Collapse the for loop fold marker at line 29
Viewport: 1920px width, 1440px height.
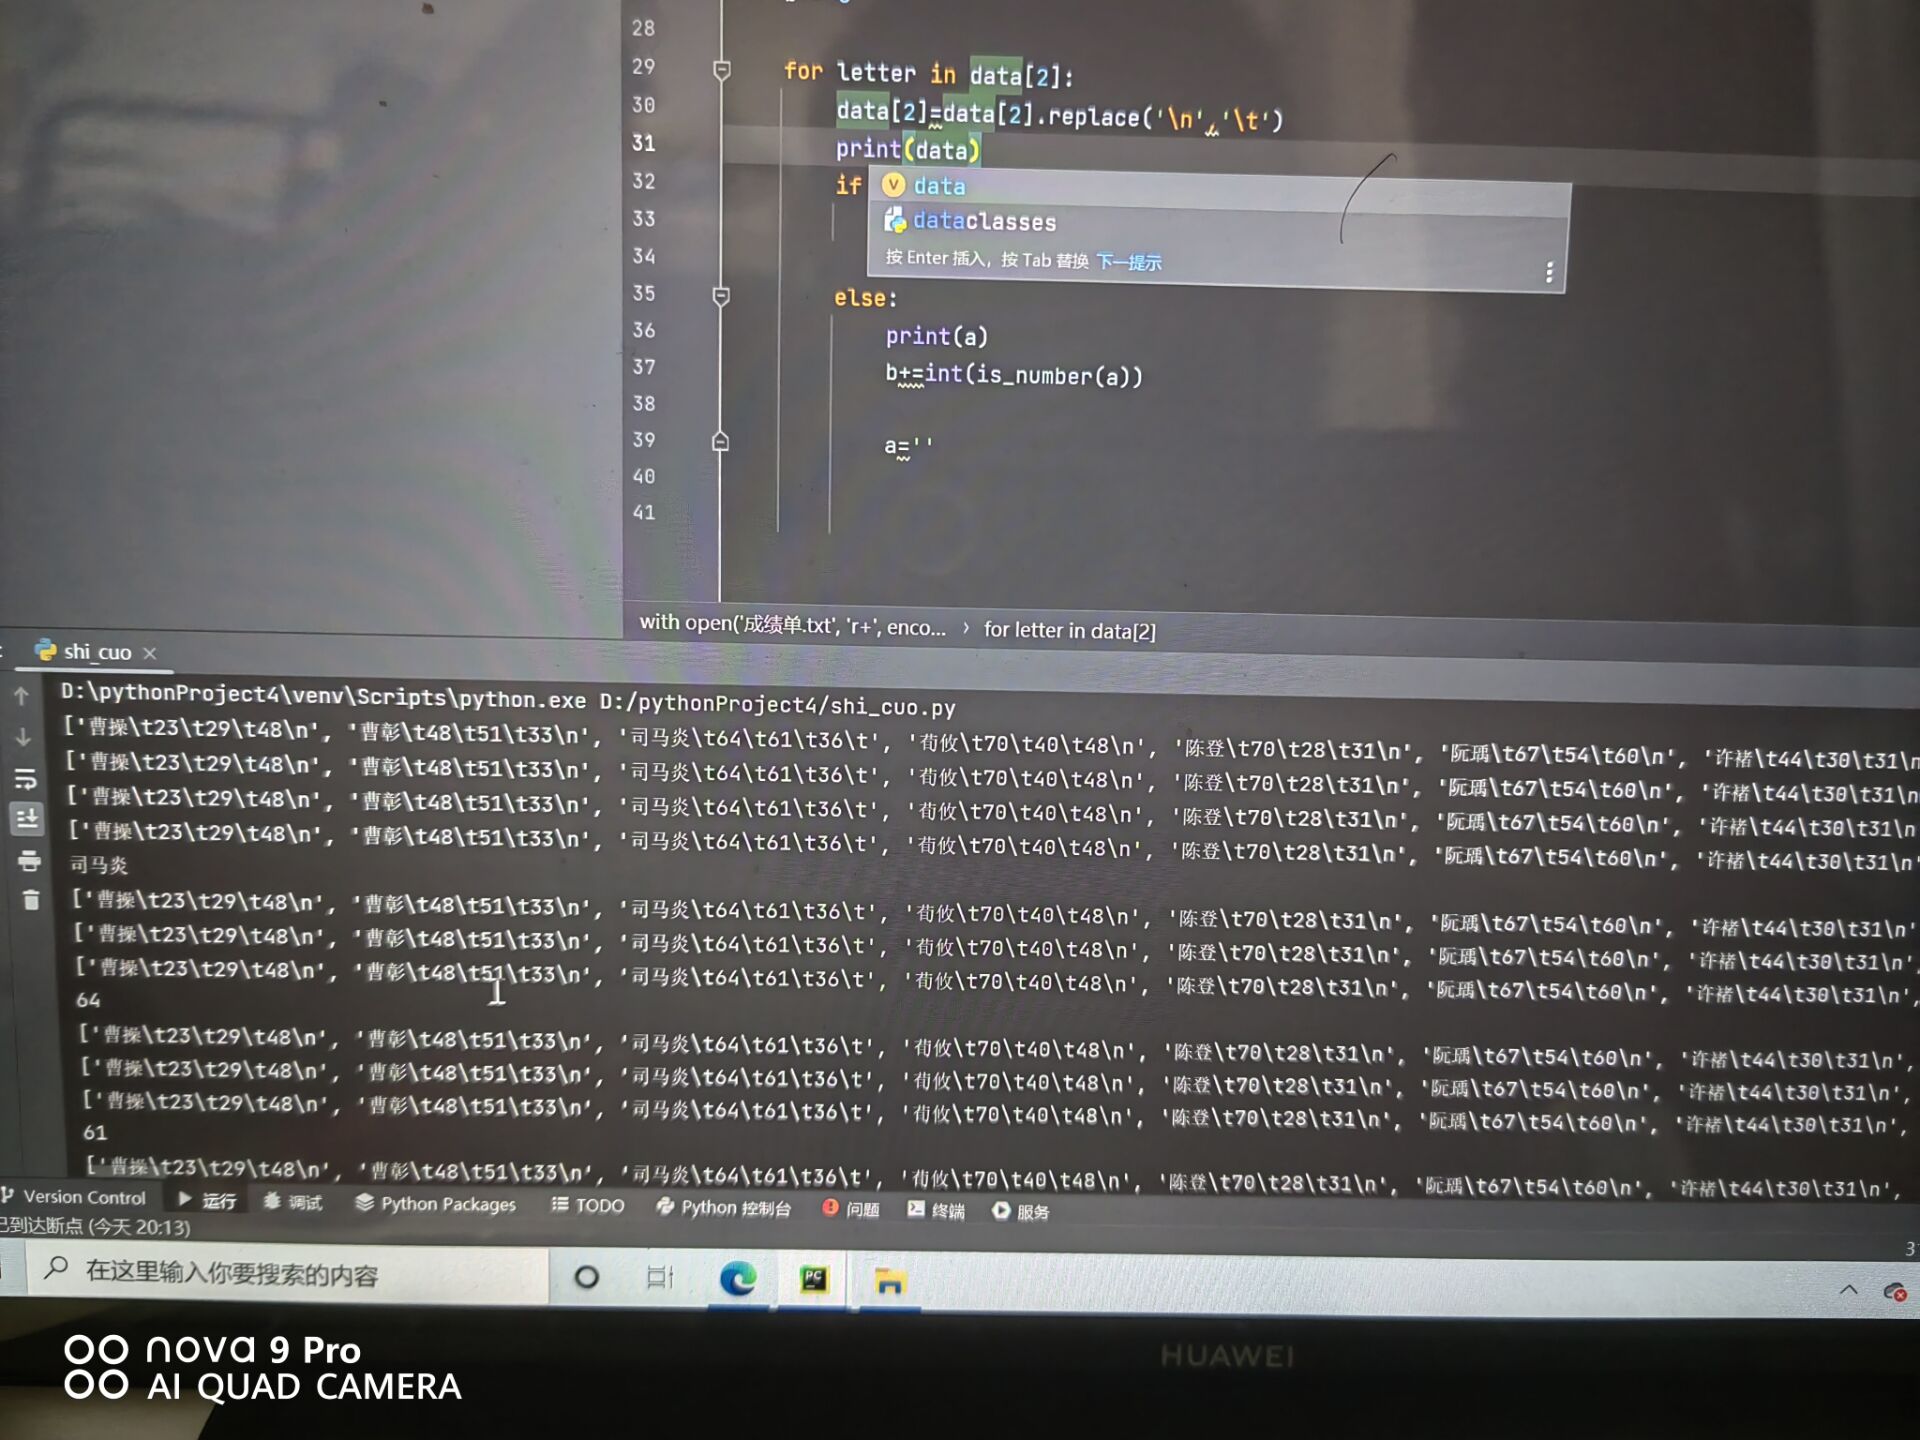(x=721, y=70)
